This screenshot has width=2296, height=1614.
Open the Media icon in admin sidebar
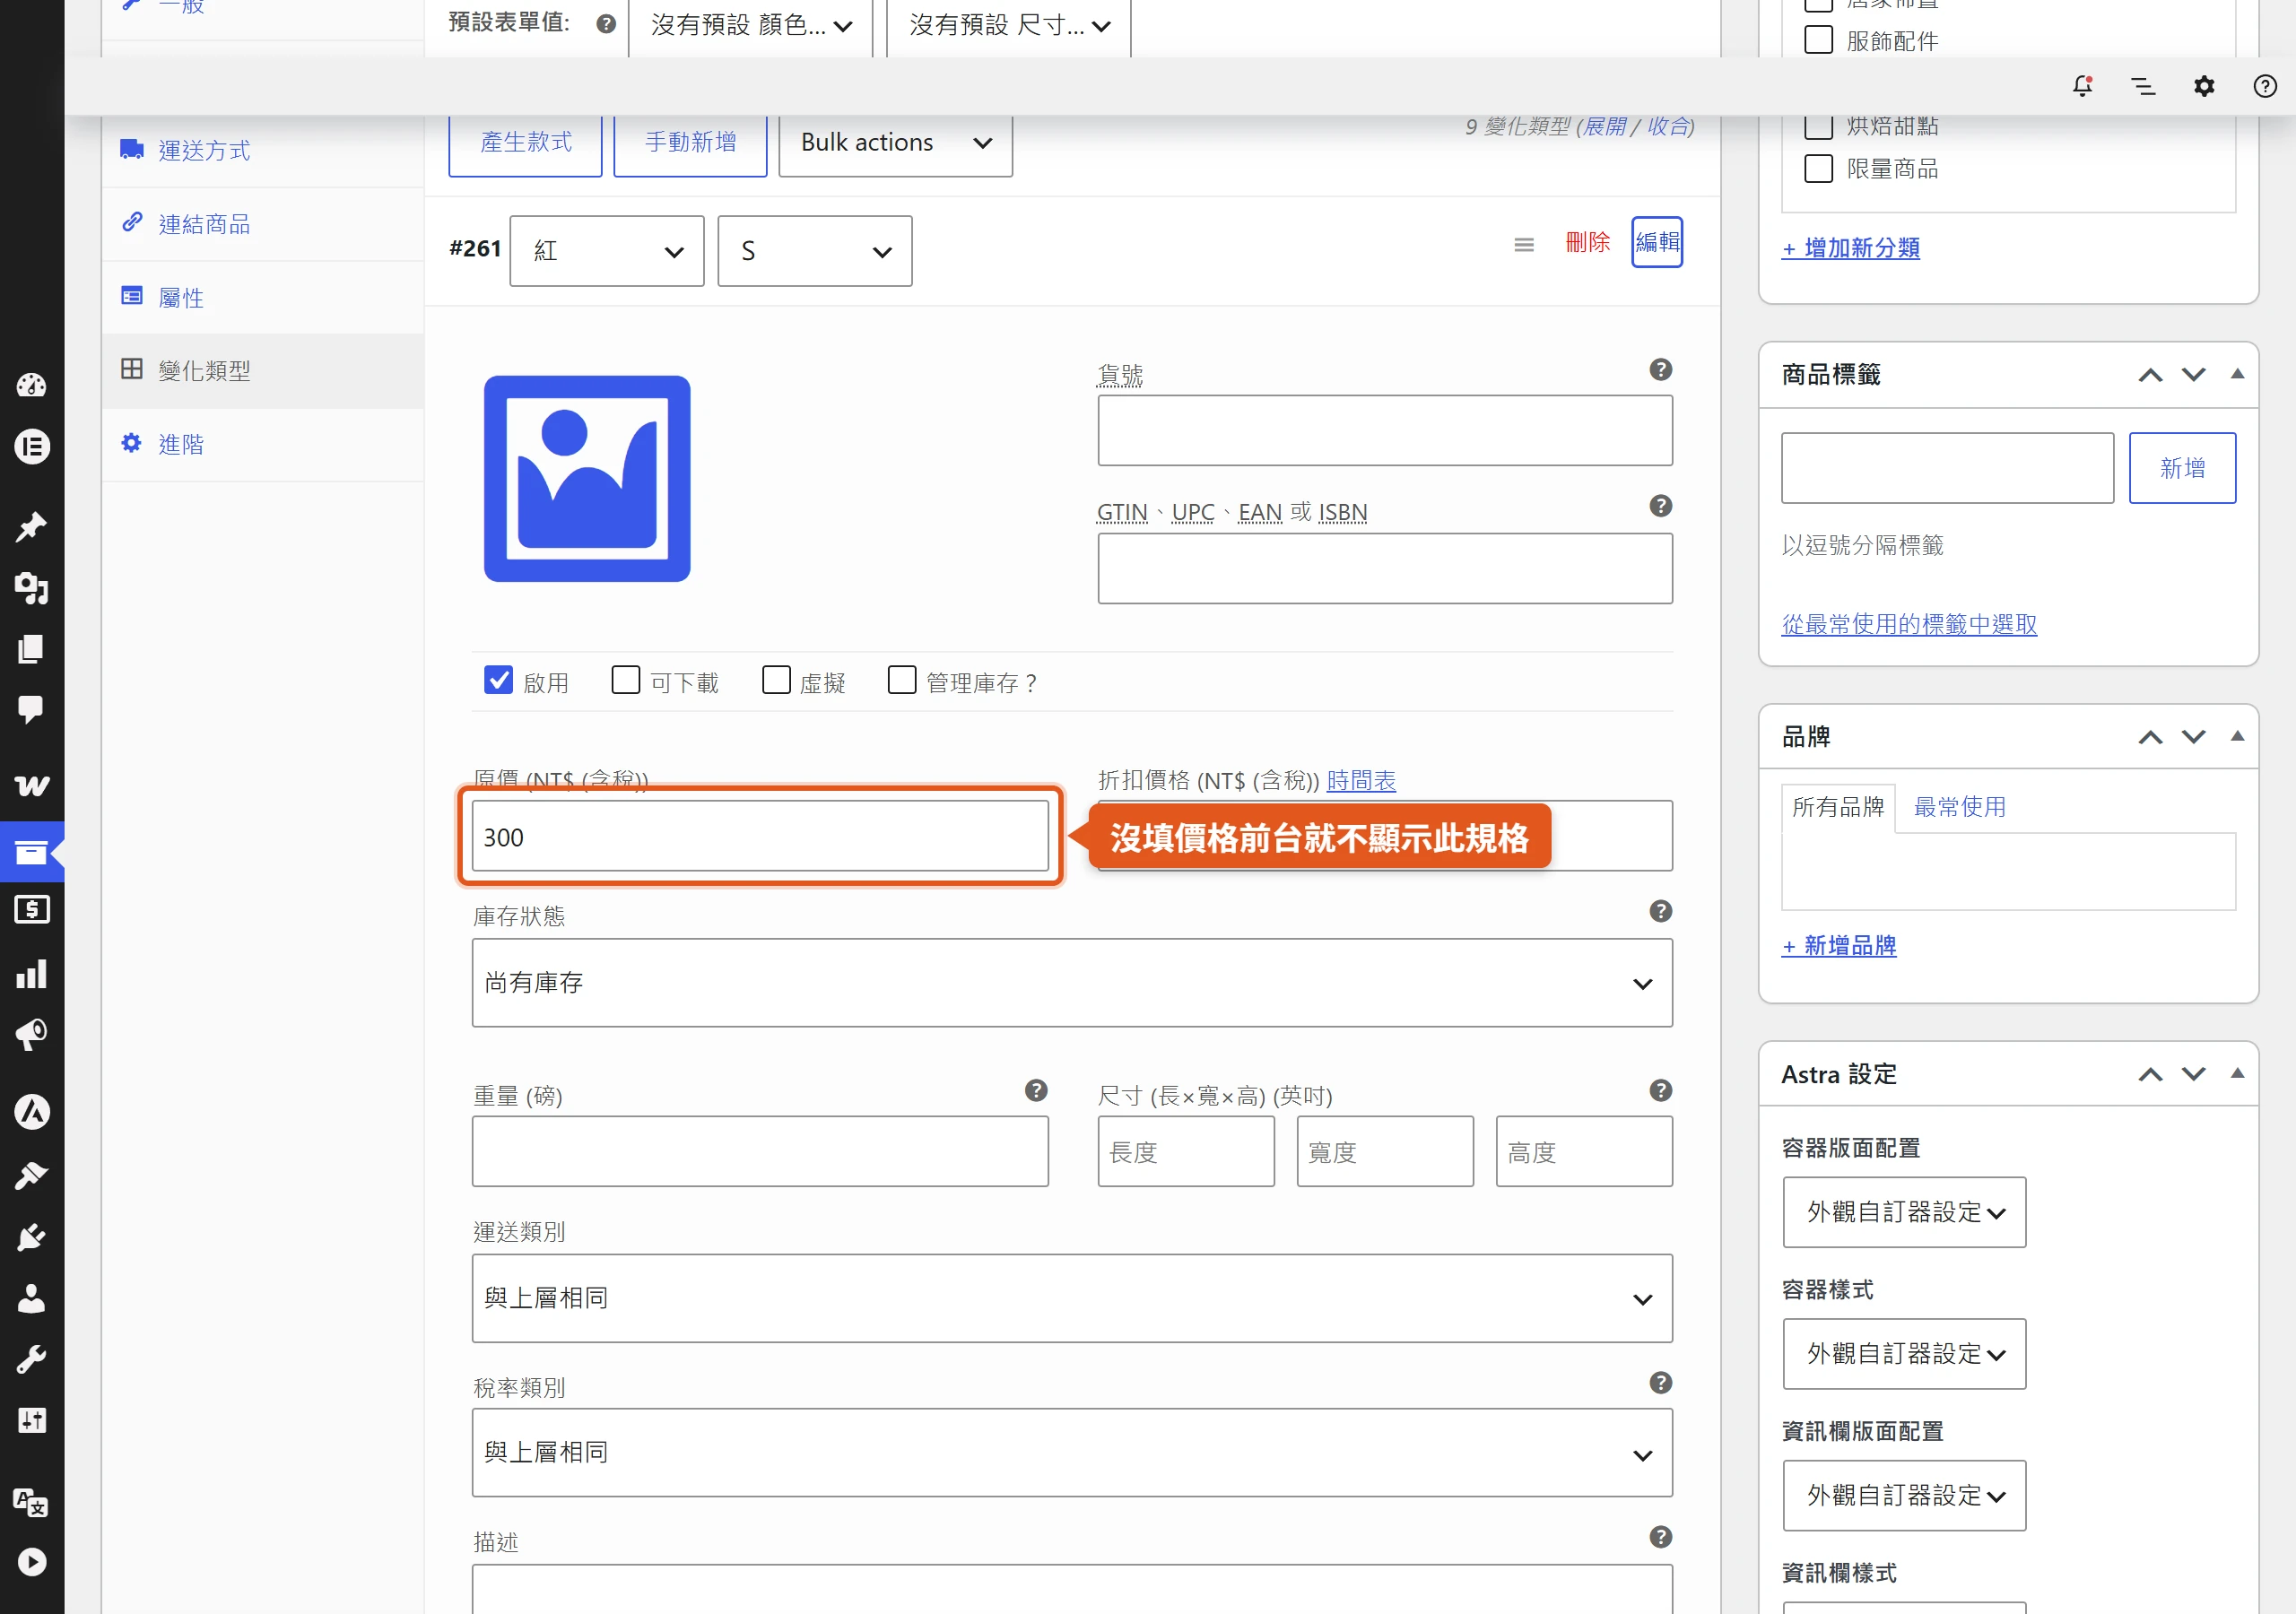(x=31, y=588)
